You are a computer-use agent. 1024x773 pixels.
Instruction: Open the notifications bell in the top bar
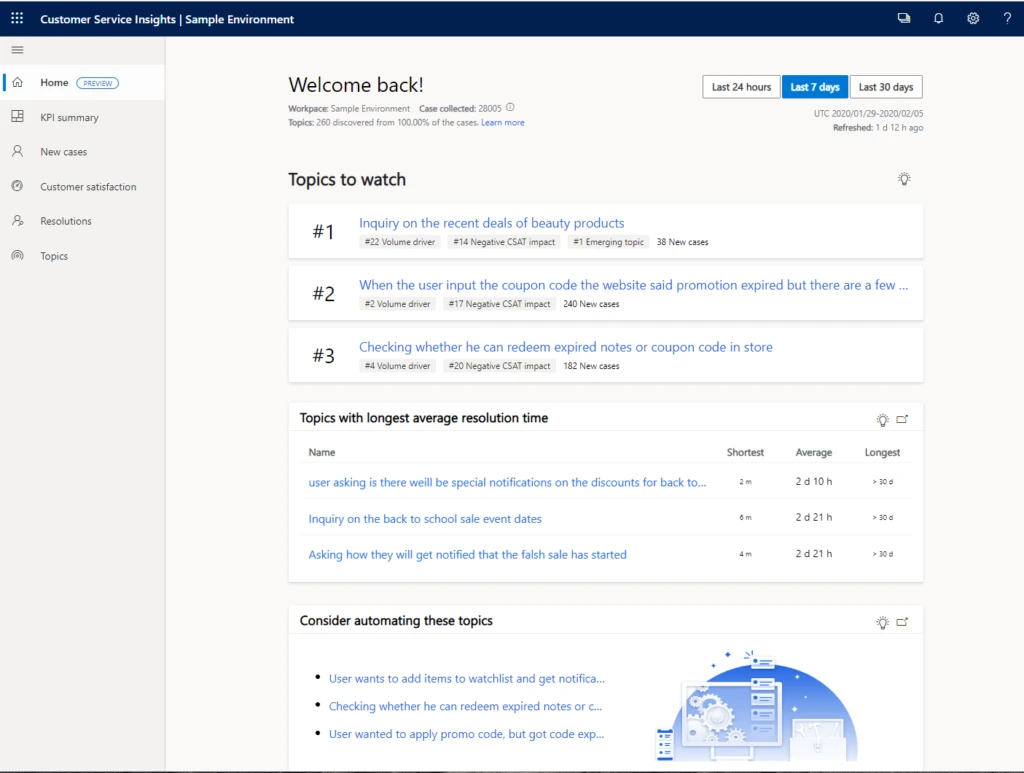click(x=938, y=18)
